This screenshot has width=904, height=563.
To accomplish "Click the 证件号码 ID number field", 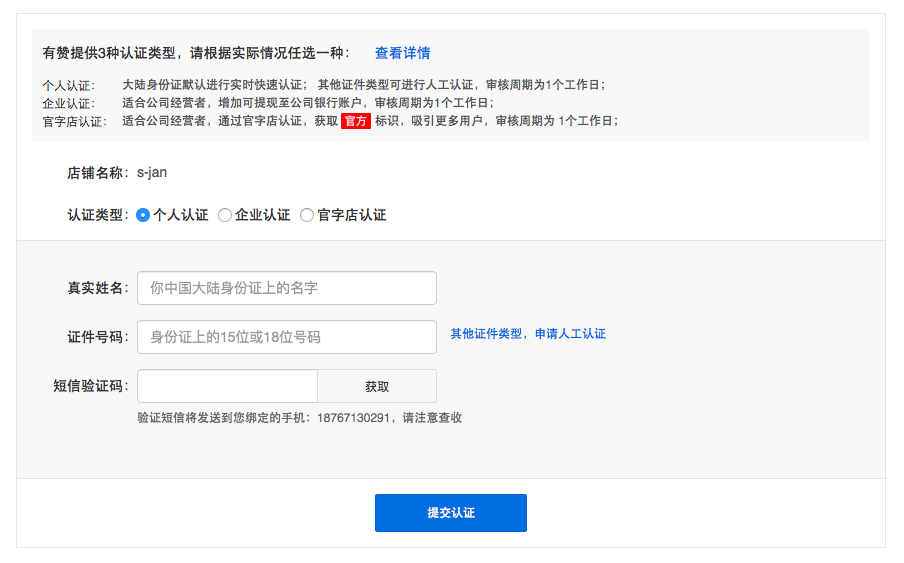I will [286, 337].
